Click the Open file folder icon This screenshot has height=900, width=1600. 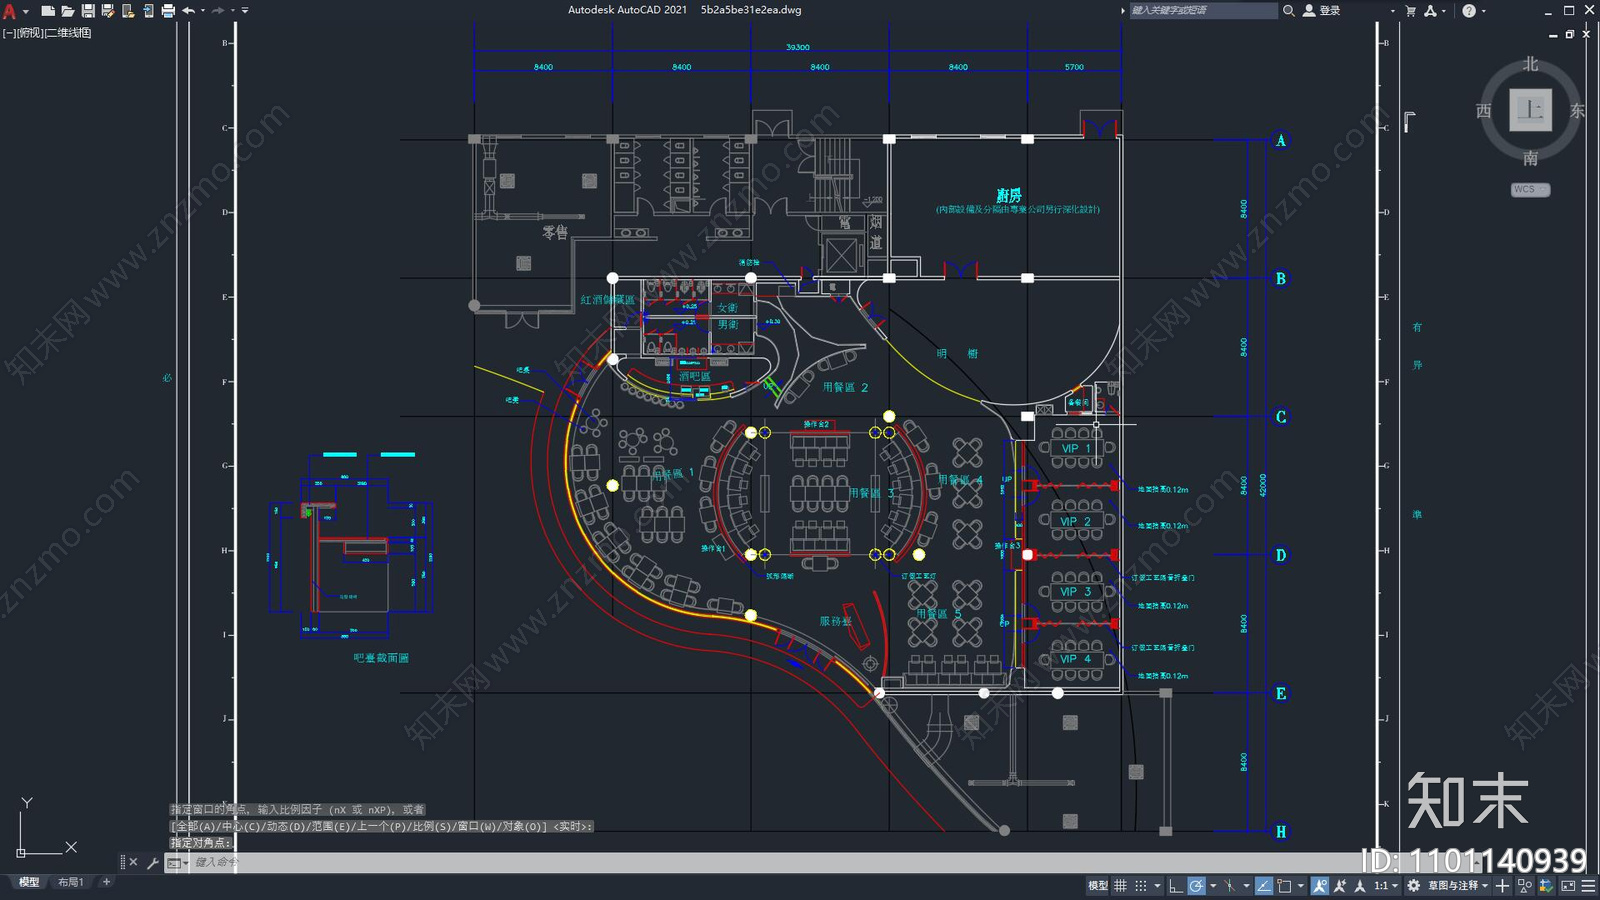(x=67, y=10)
